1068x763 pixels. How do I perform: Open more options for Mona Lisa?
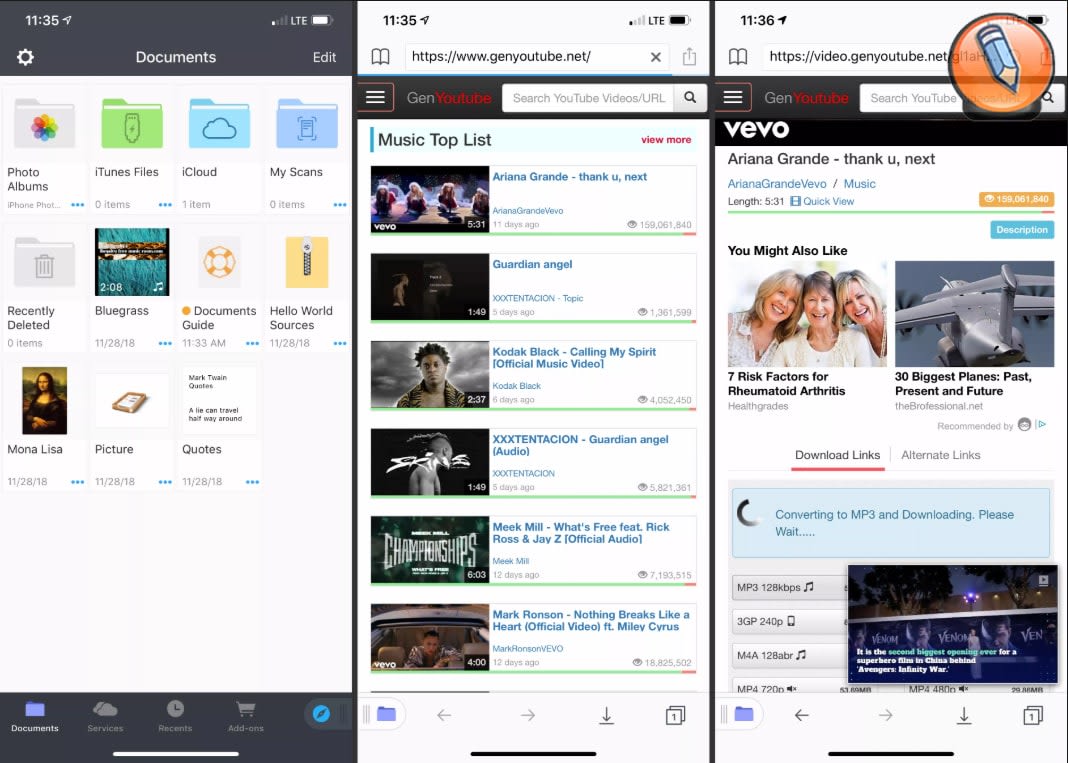click(x=78, y=482)
